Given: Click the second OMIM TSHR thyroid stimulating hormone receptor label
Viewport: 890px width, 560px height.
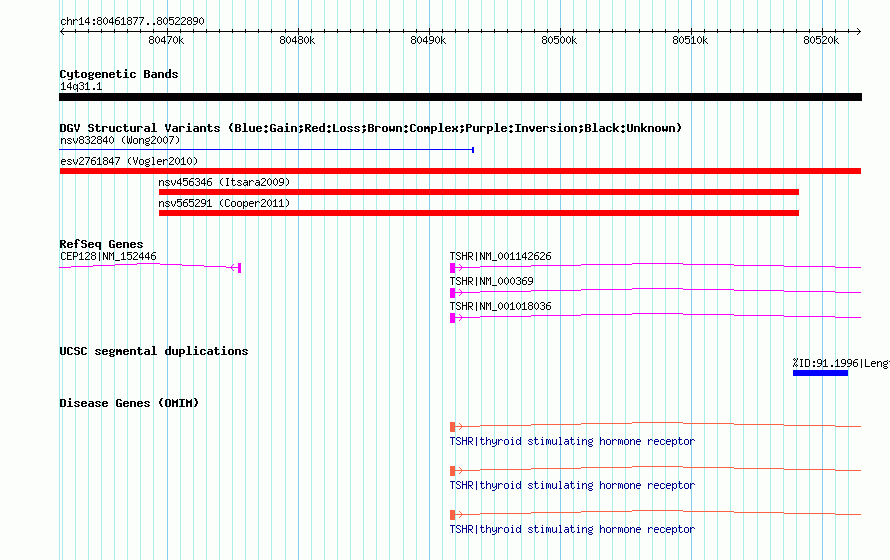Looking at the screenshot, I should tap(572, 486).
